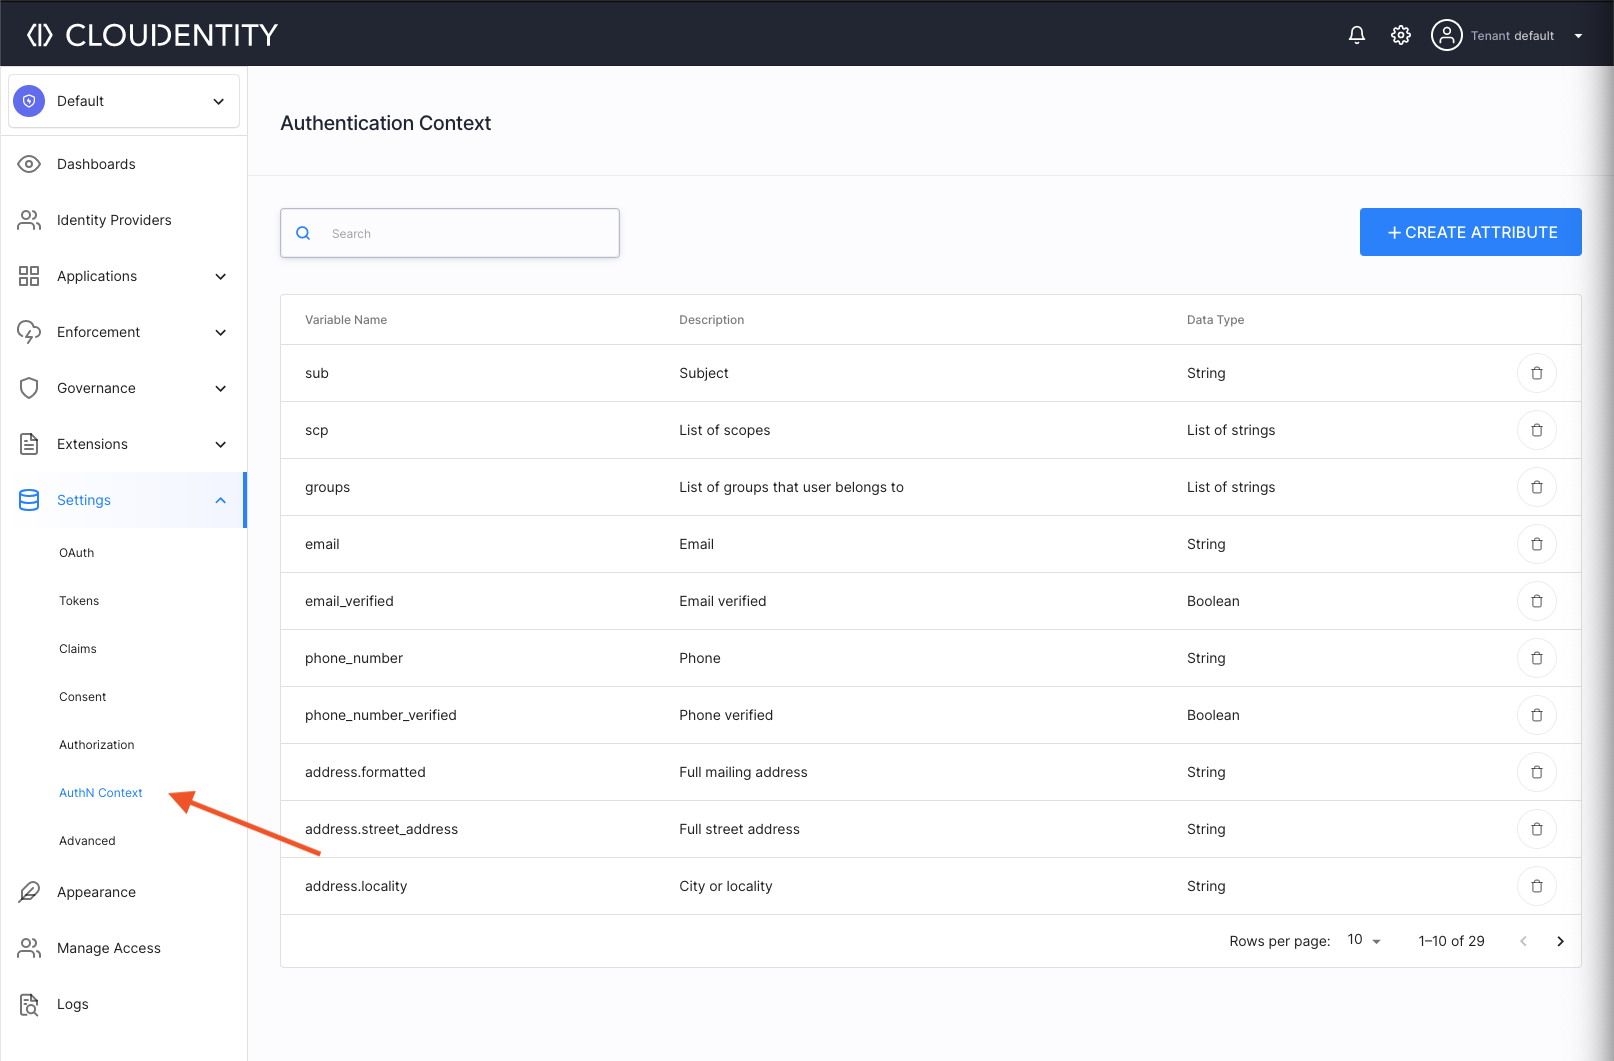Delete the groups attribute
The height and width of the screenshot is (1061, 1614).
pyautogui.click(x=1537, y=487)
